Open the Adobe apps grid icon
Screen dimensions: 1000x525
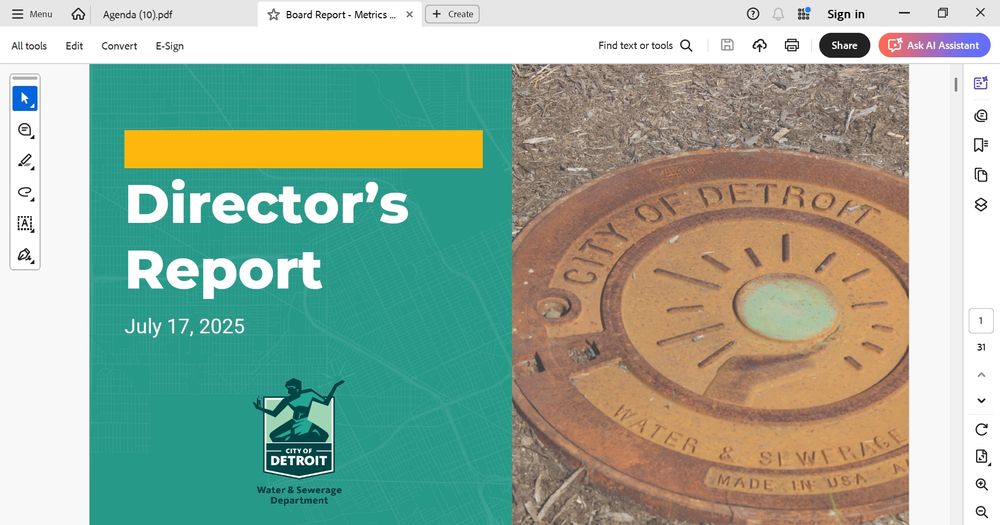[x=804, y=14]
